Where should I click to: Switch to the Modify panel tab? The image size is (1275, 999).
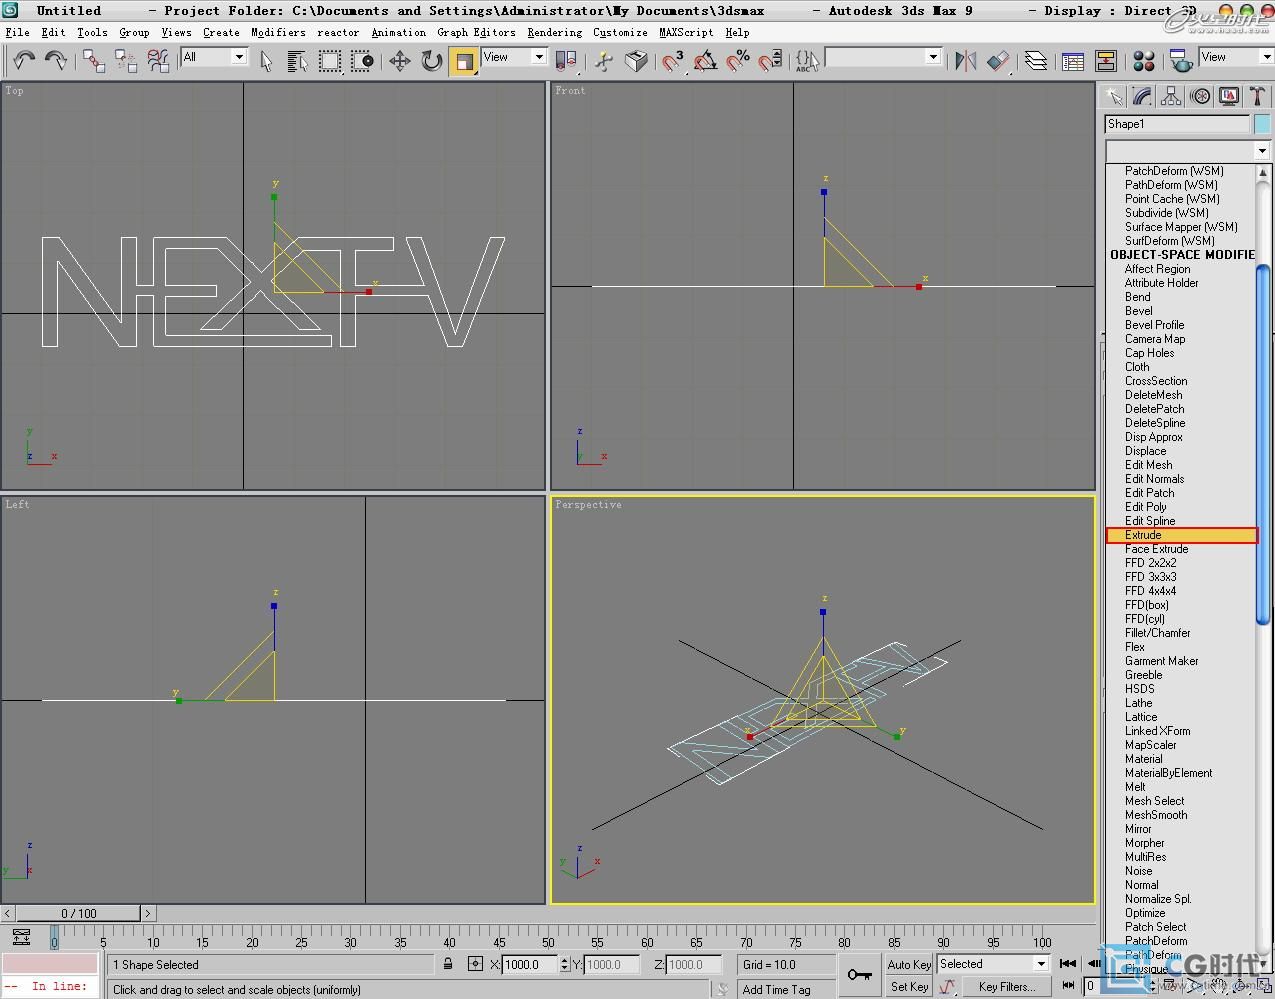1143,97
